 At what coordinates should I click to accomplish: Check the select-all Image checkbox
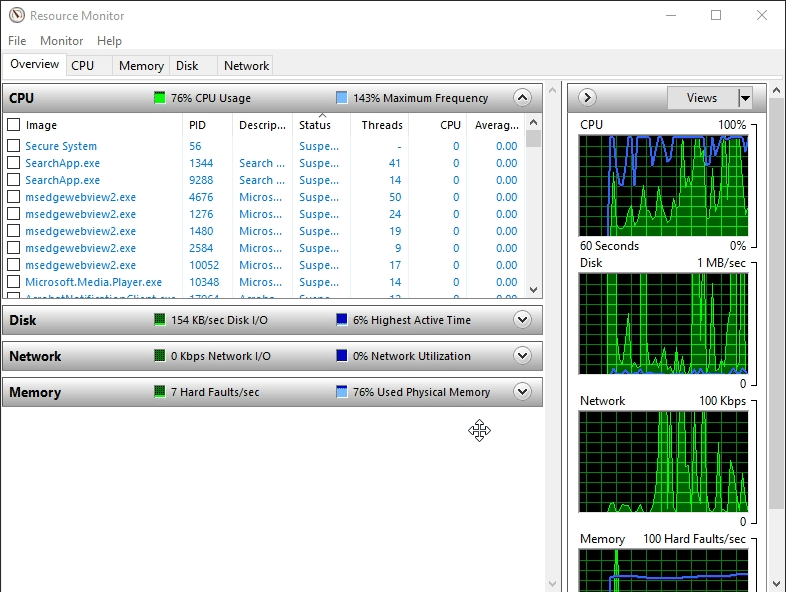(14, 124)
